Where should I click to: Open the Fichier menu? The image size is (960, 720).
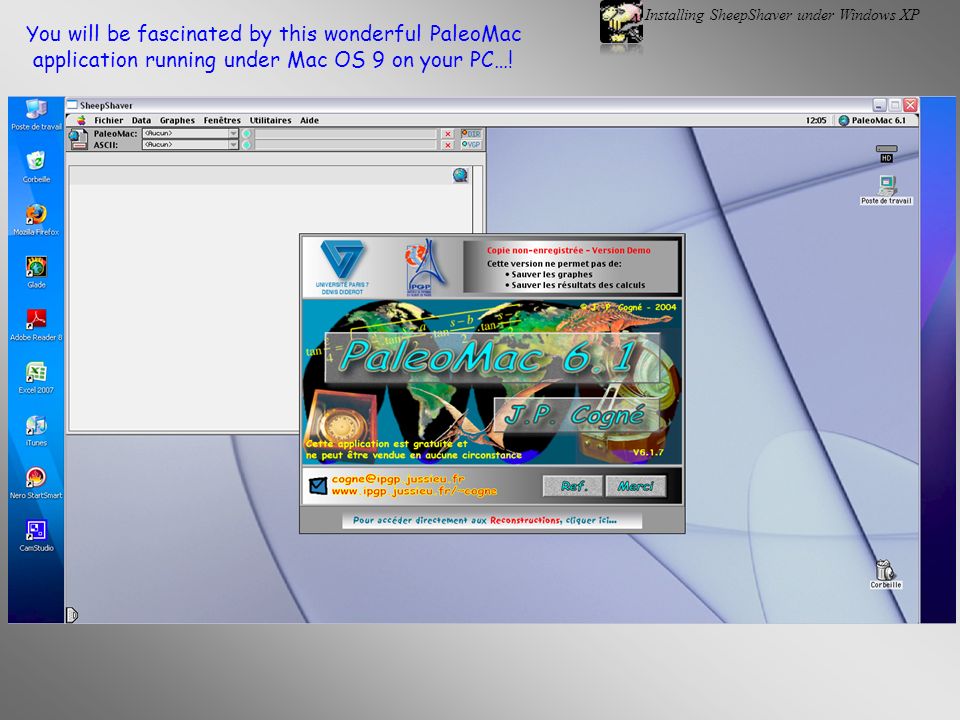108,120
